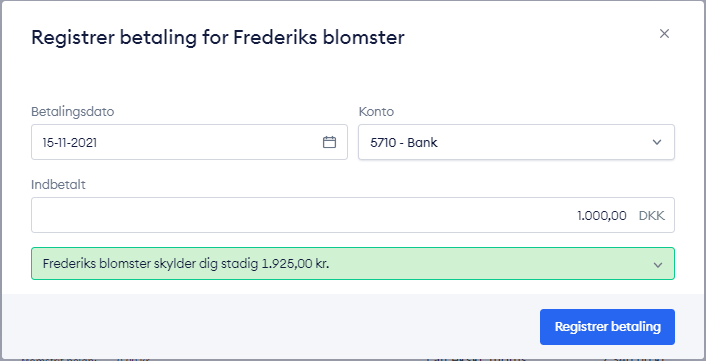
Task: Expand the green outstanding balance banner chevron
Action: tap(658, 265)
